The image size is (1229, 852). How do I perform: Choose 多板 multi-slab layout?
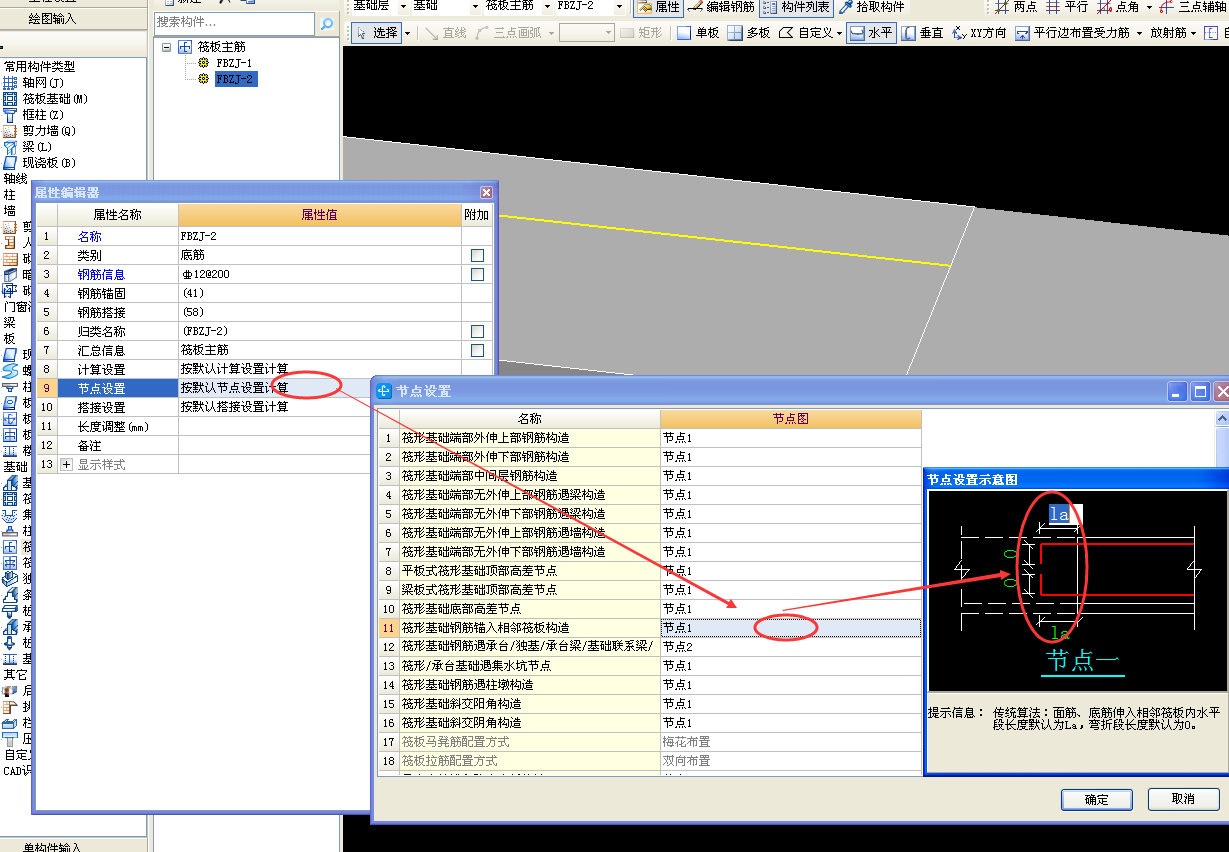(749, 32)
